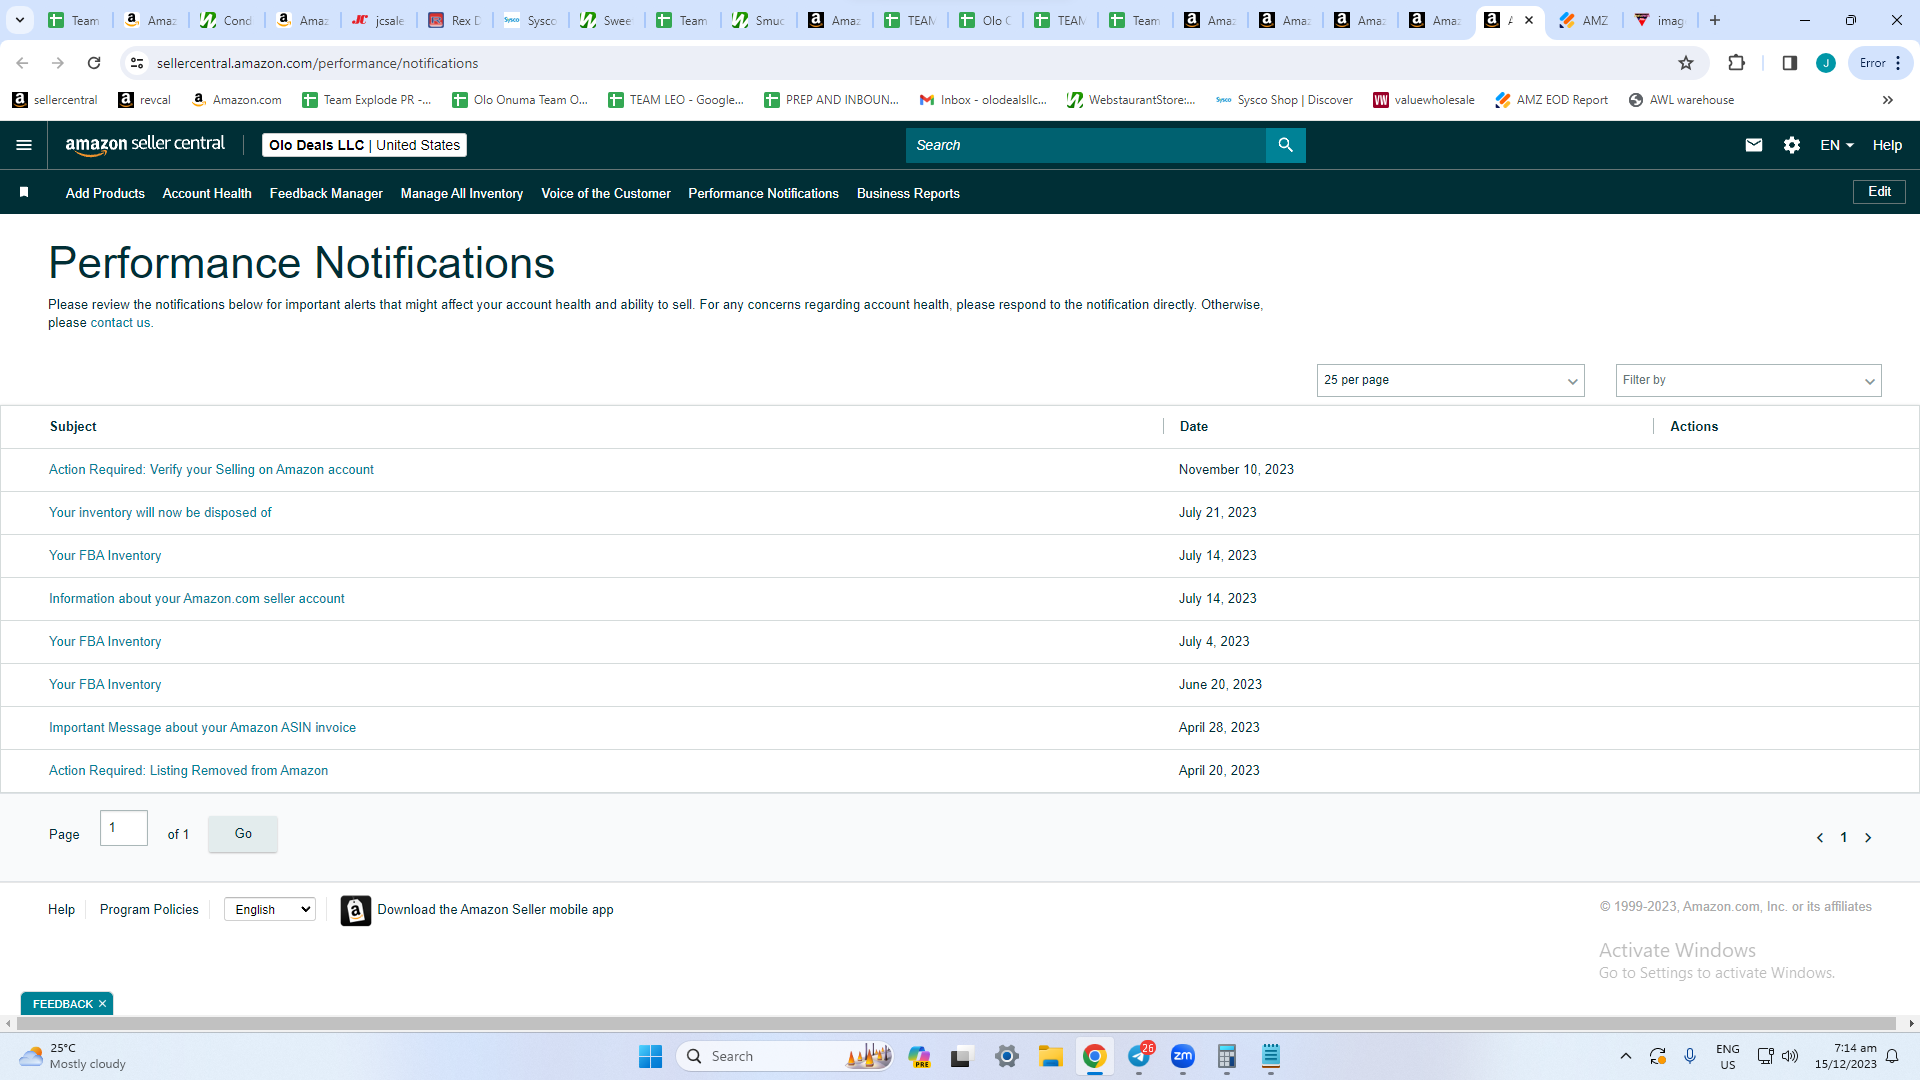This screenshot has height=1080, width=1920.
Task: Open File Explorer from the taskbar
Action: click(1050, 1056)
